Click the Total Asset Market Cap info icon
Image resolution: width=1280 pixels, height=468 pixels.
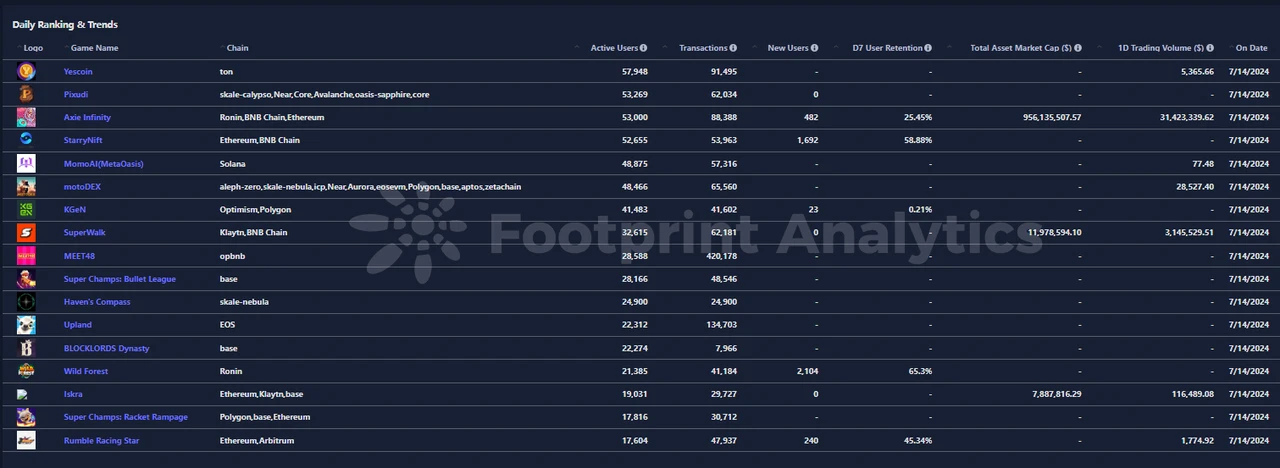[x=1077, y=48]
